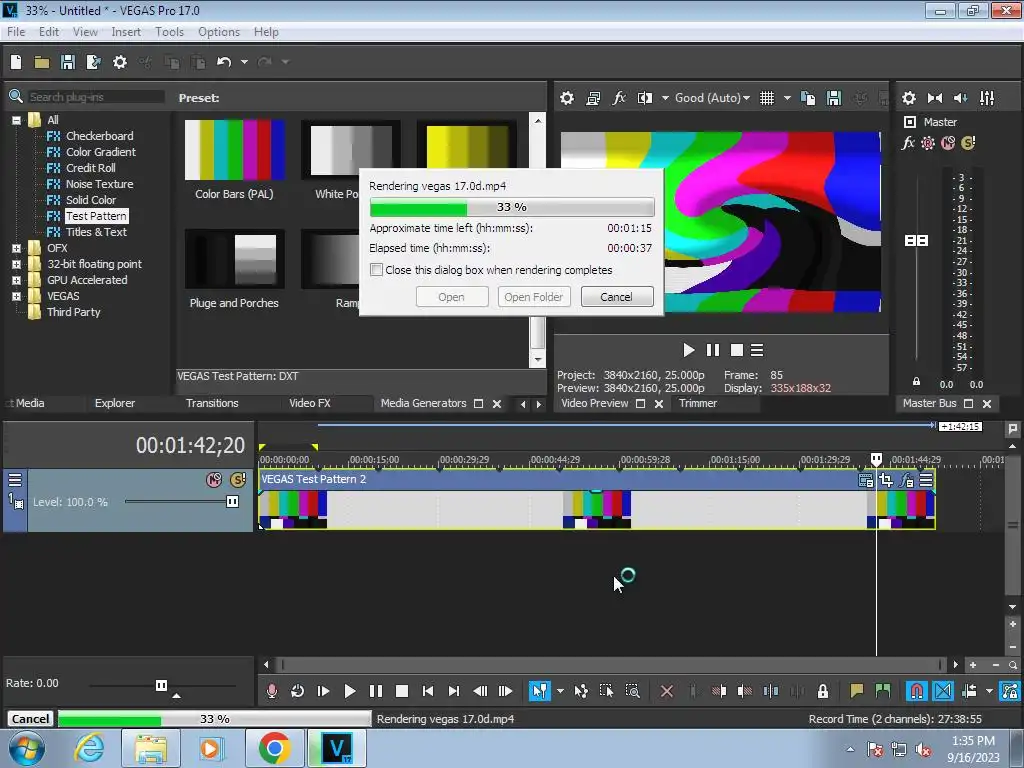Click Cancel button in the status bar
Image resolution: width=1024 pixels, height=768 pixels.
pyautogui.click(x=30, y=719)
